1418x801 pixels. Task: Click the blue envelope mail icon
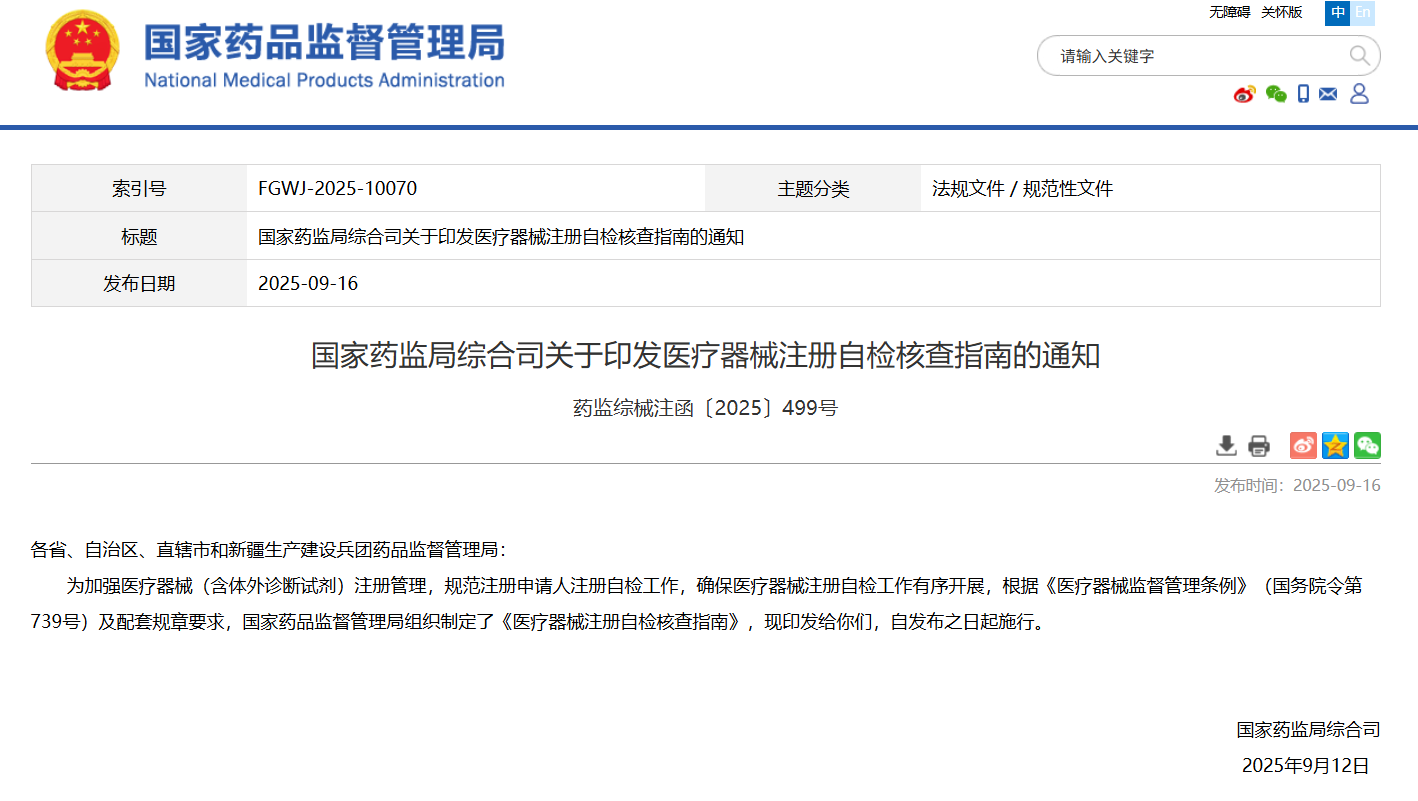1328,94
